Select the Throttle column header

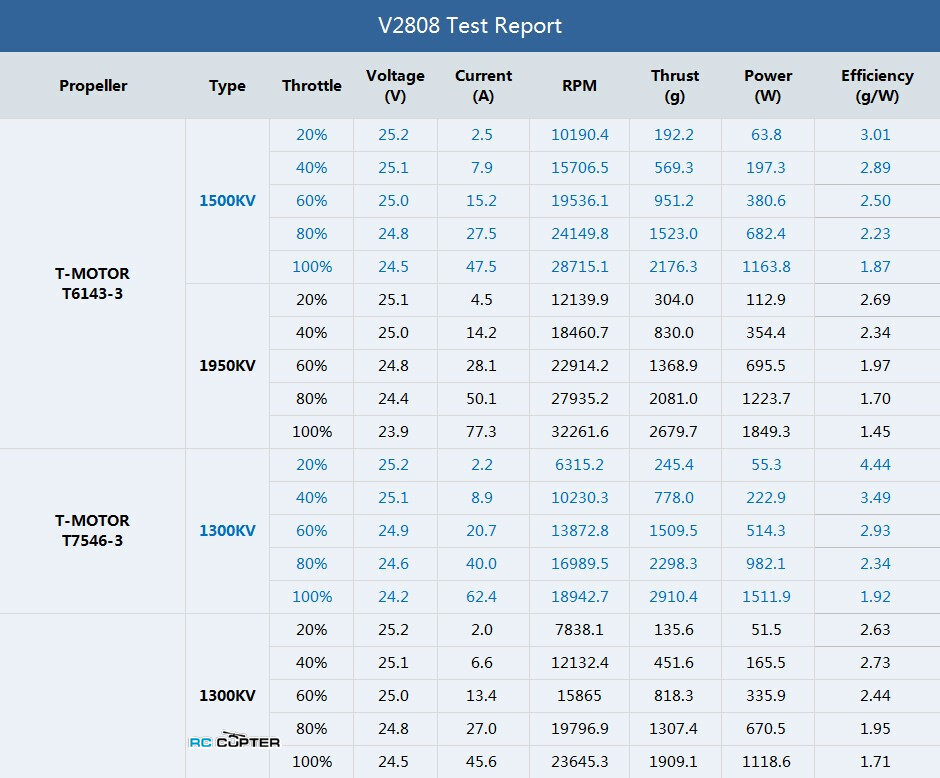[312, 86]
